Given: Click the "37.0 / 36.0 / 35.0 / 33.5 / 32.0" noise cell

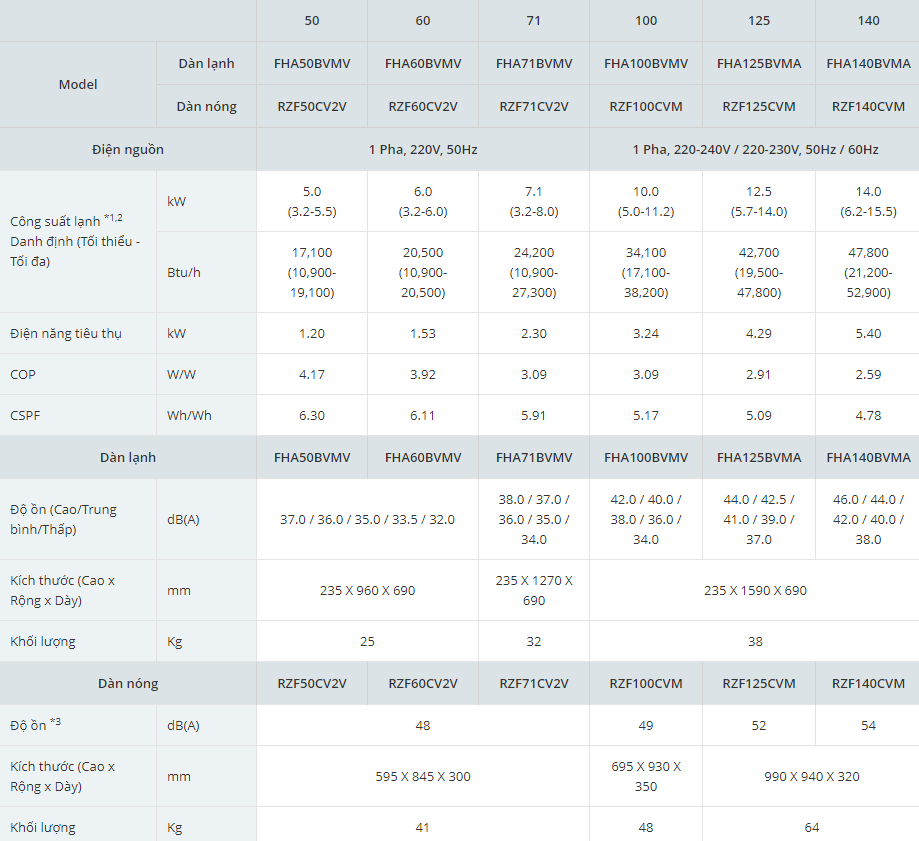Looking at the screenshot, I should coord(367,519).
